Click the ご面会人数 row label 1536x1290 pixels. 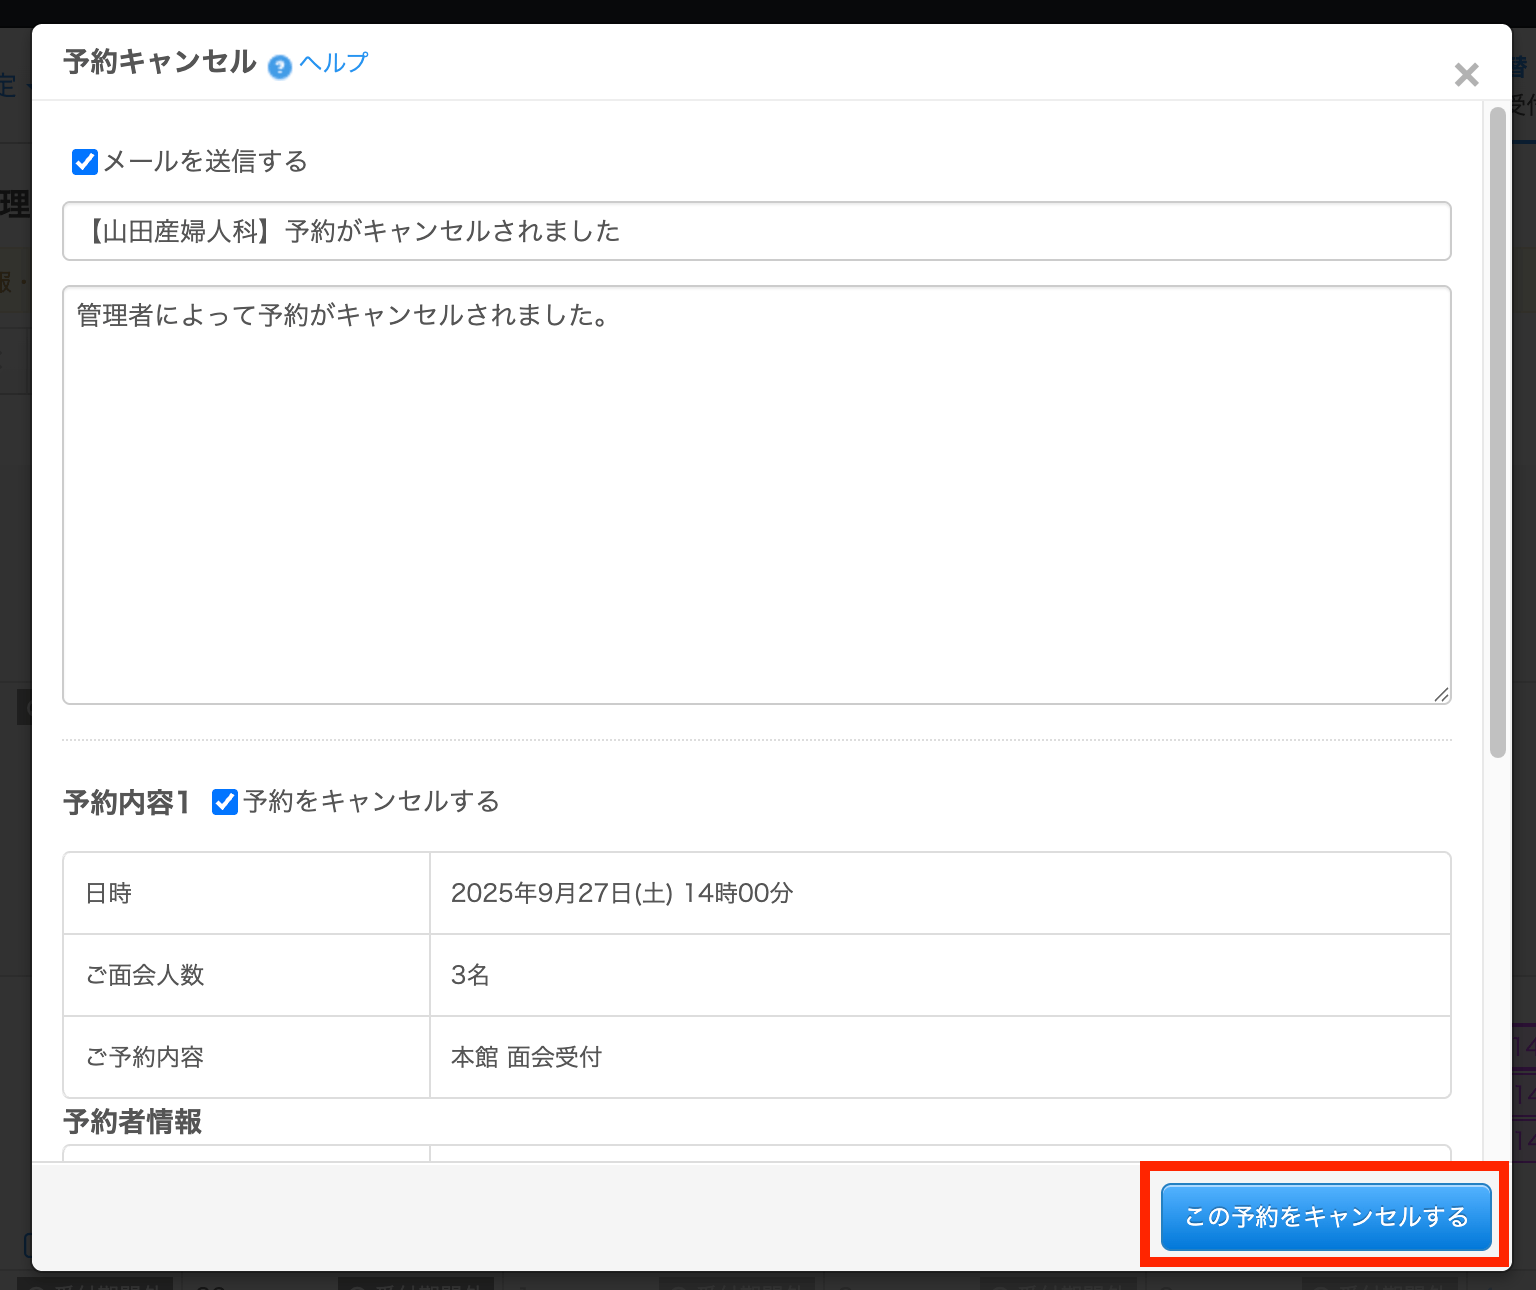point(144,975)
